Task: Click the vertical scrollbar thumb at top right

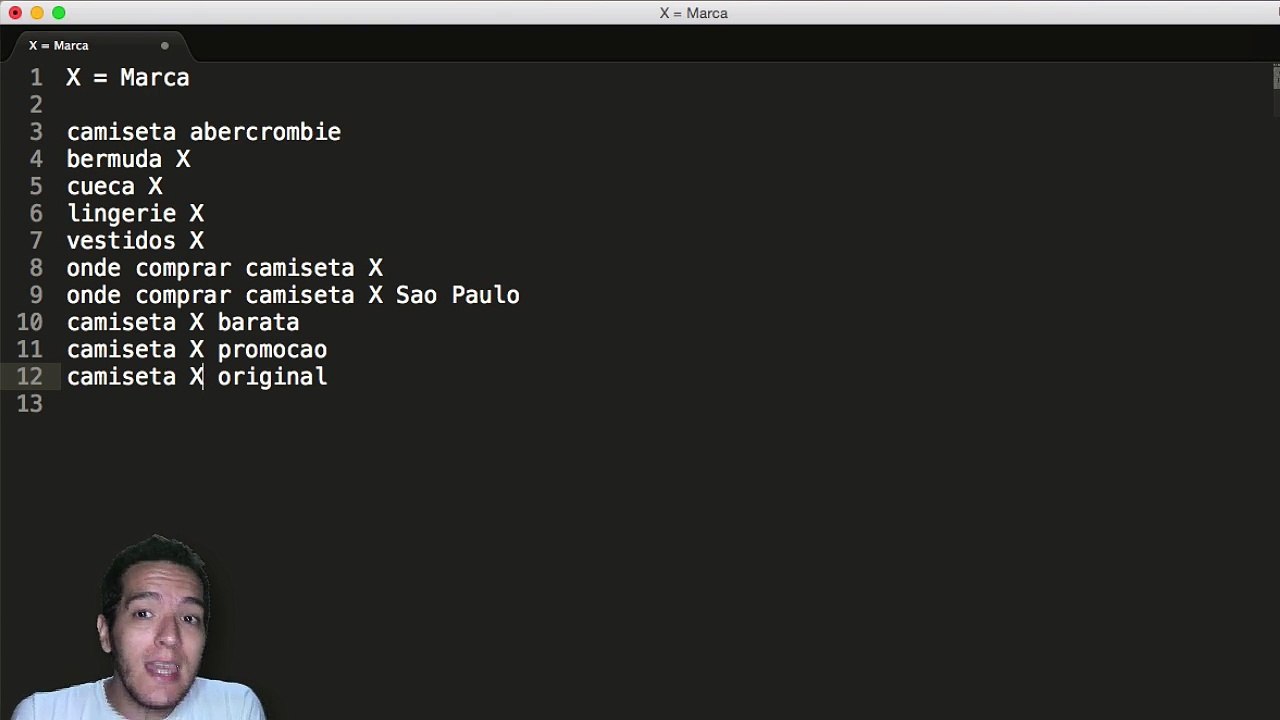Action: coord(1276,78)
